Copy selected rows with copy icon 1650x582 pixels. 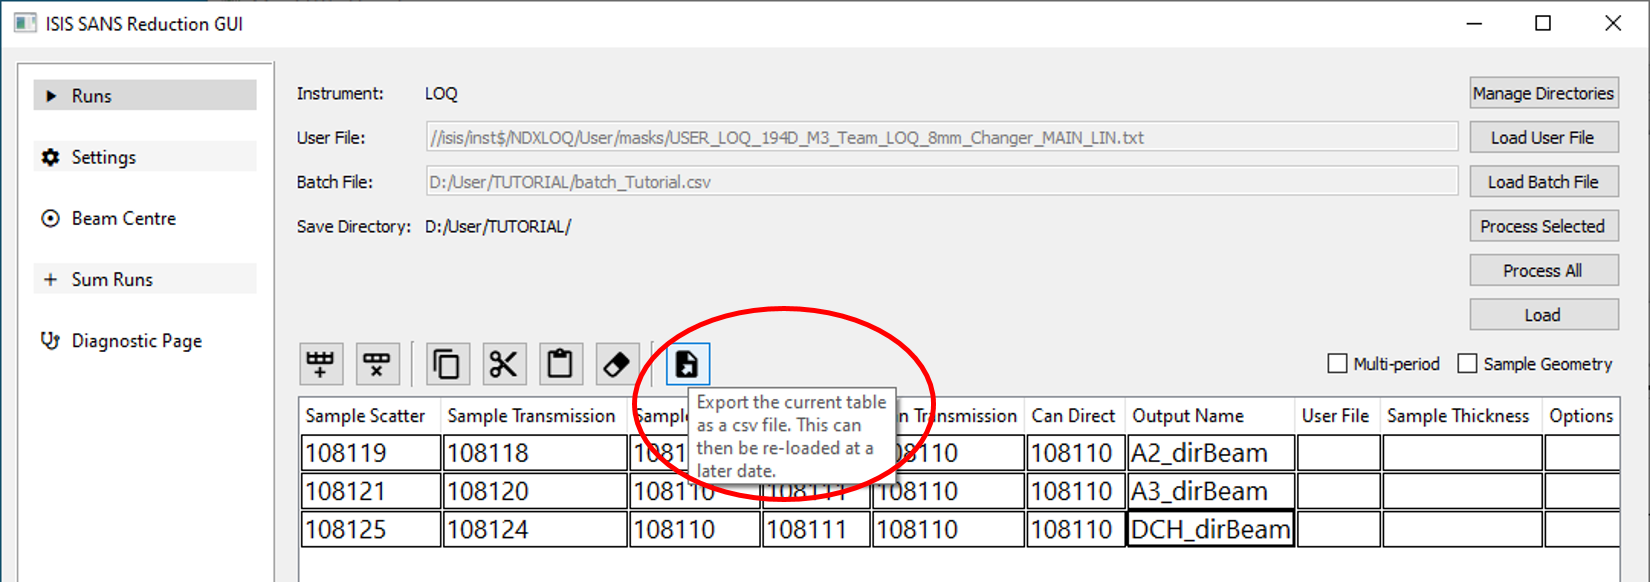pos(446,364)
